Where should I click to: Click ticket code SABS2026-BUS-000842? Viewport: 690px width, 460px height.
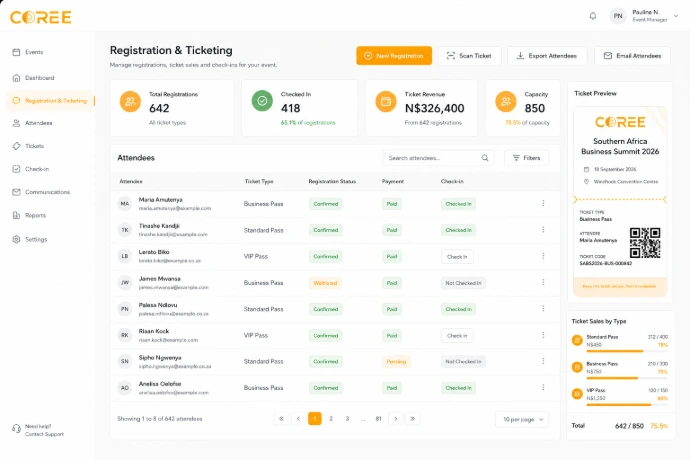[606, 263]
